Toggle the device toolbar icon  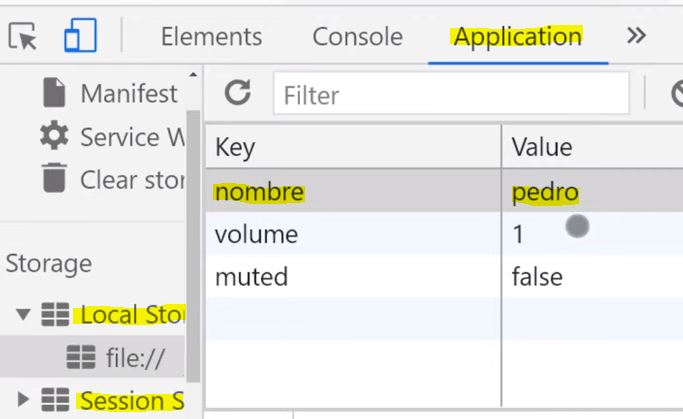click(78, 37)
